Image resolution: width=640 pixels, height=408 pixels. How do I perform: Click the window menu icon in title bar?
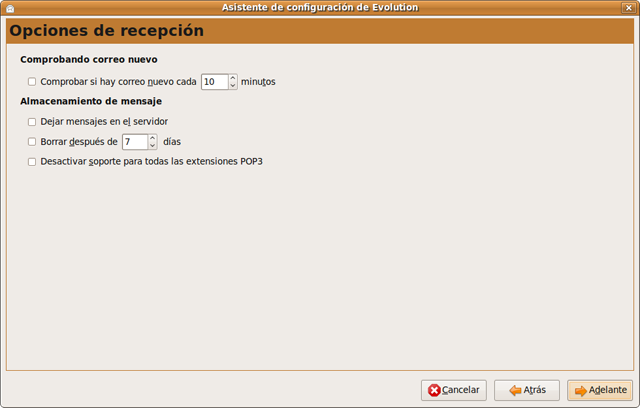pos(9,8)
